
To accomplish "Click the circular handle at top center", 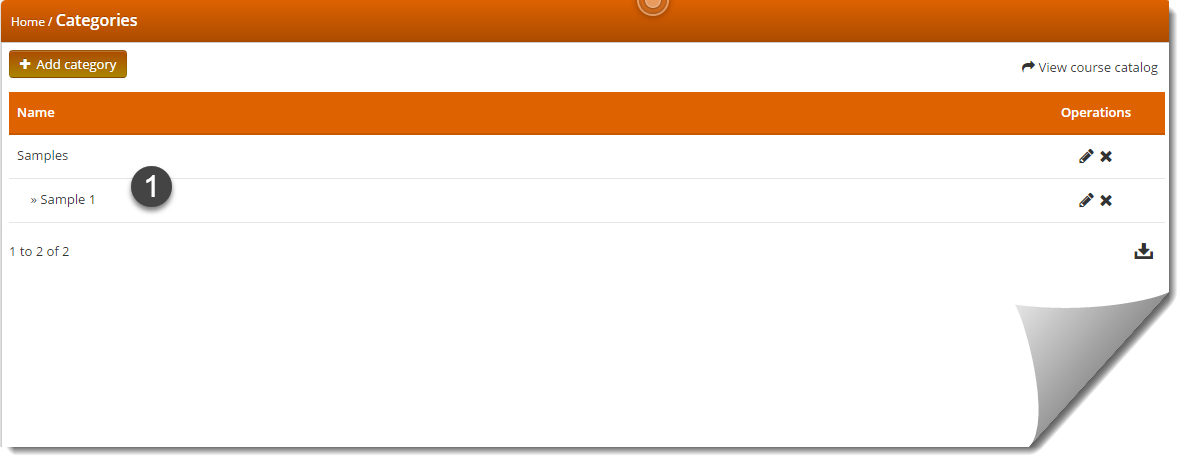I will pyautogui.click(x=653, y=5).
